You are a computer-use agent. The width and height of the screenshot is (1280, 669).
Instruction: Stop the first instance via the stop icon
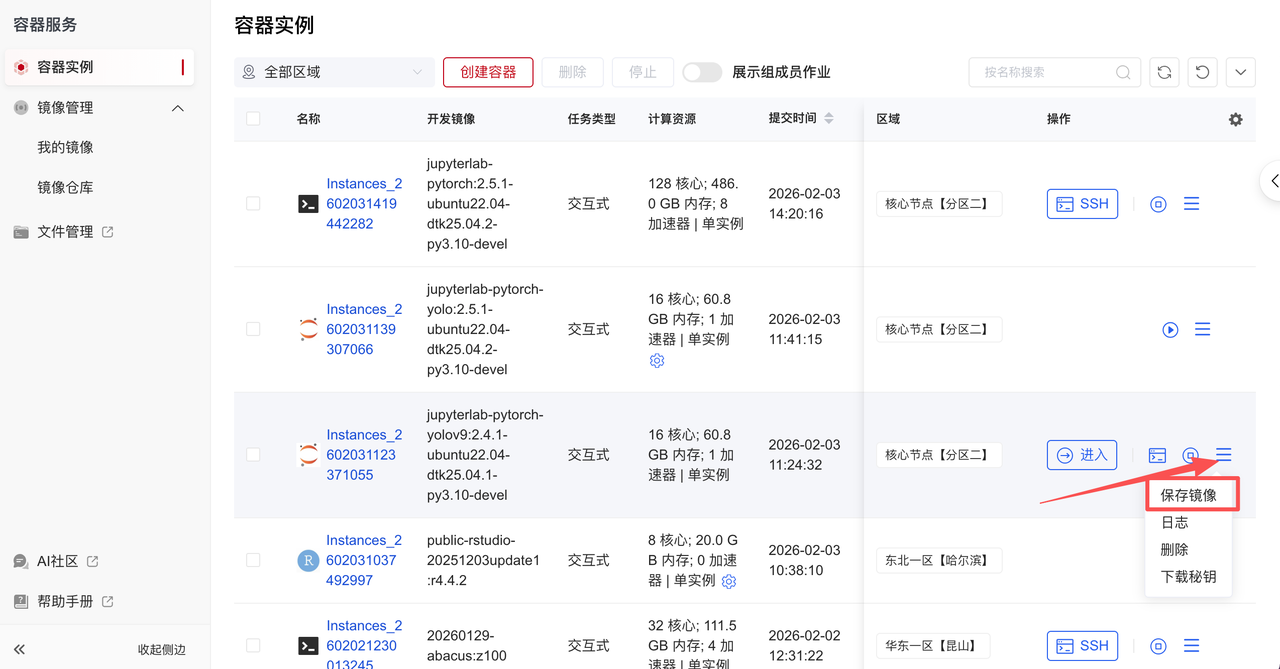1158,204
